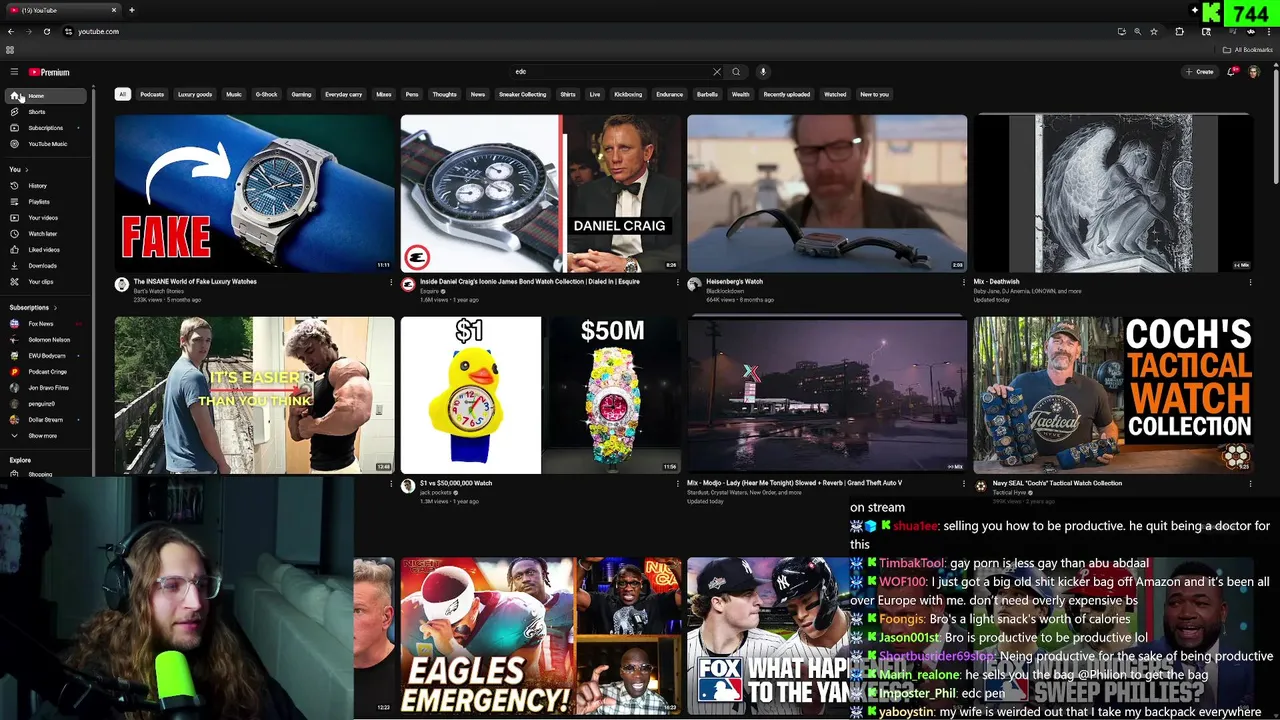1280x720 pixels.
Task: Select the Sneaker Collecting filter chip
Action: [523, 94]
